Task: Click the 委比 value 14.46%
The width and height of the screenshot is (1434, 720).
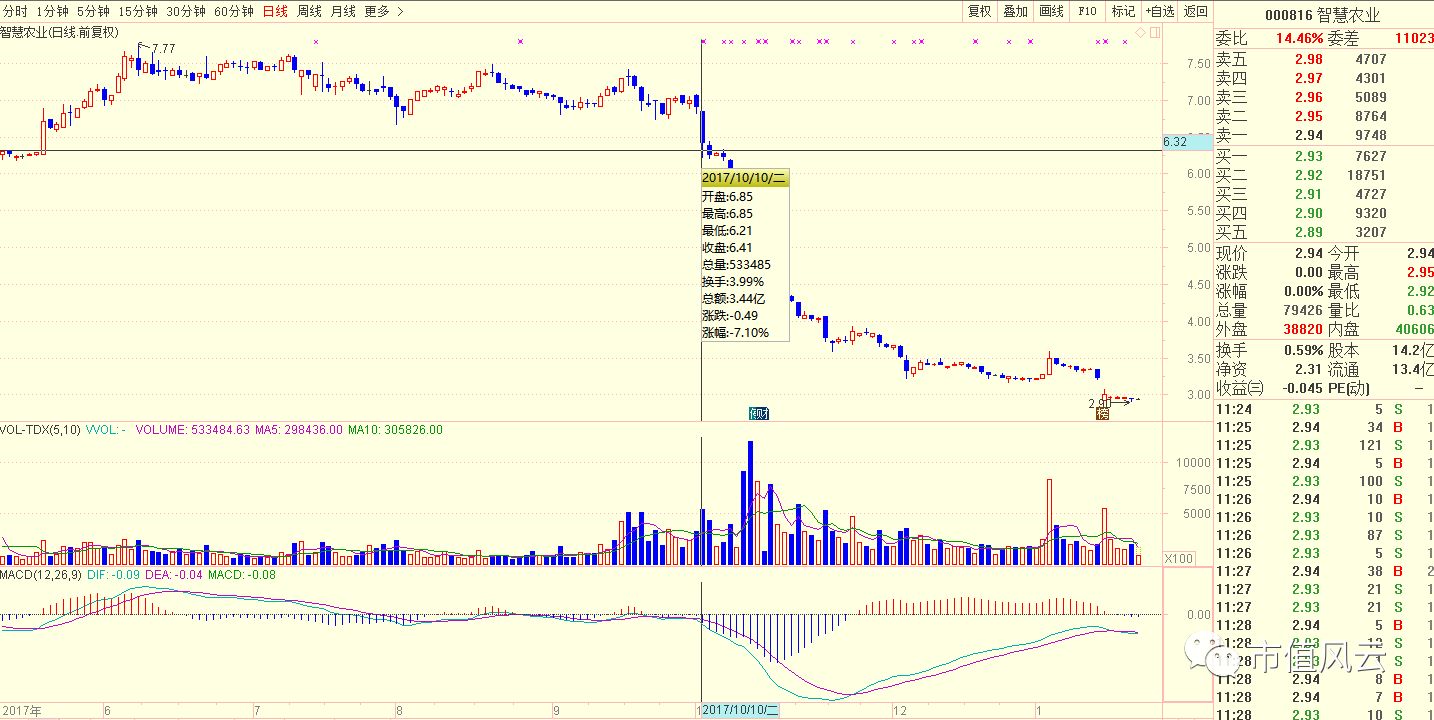Action: coord(1298,39)
